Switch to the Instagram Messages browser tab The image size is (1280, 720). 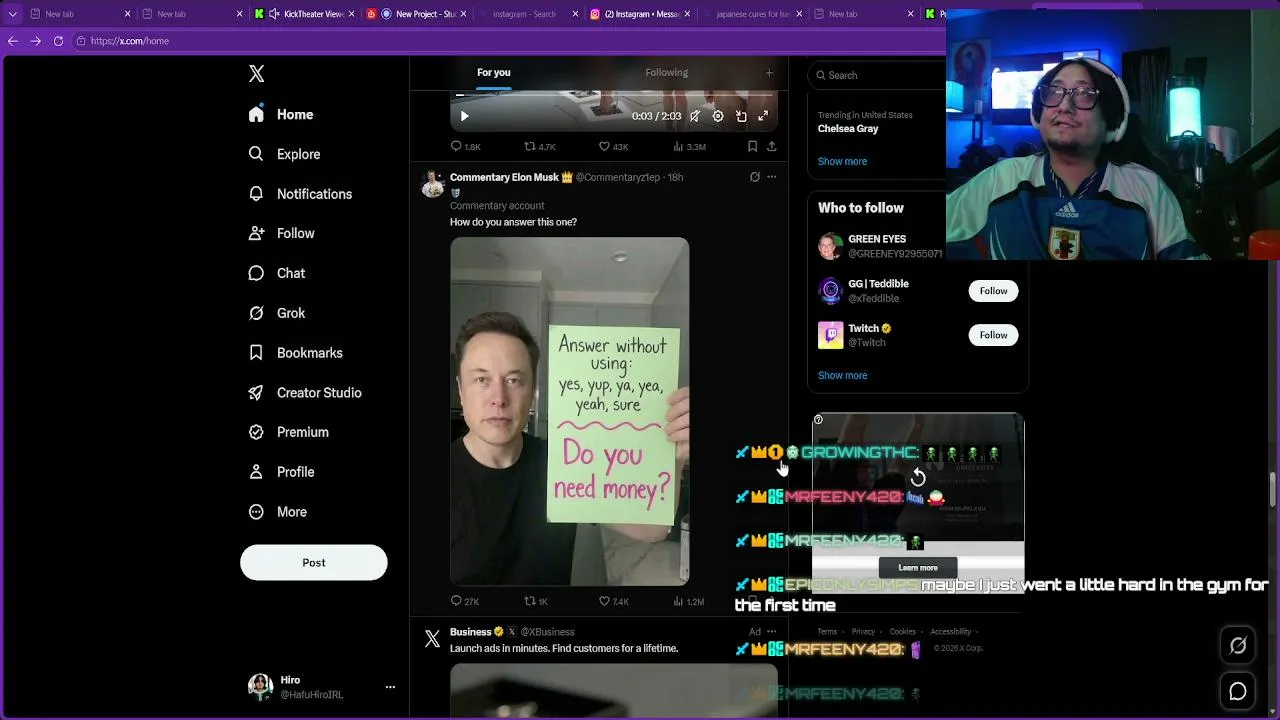coord(640,14)
